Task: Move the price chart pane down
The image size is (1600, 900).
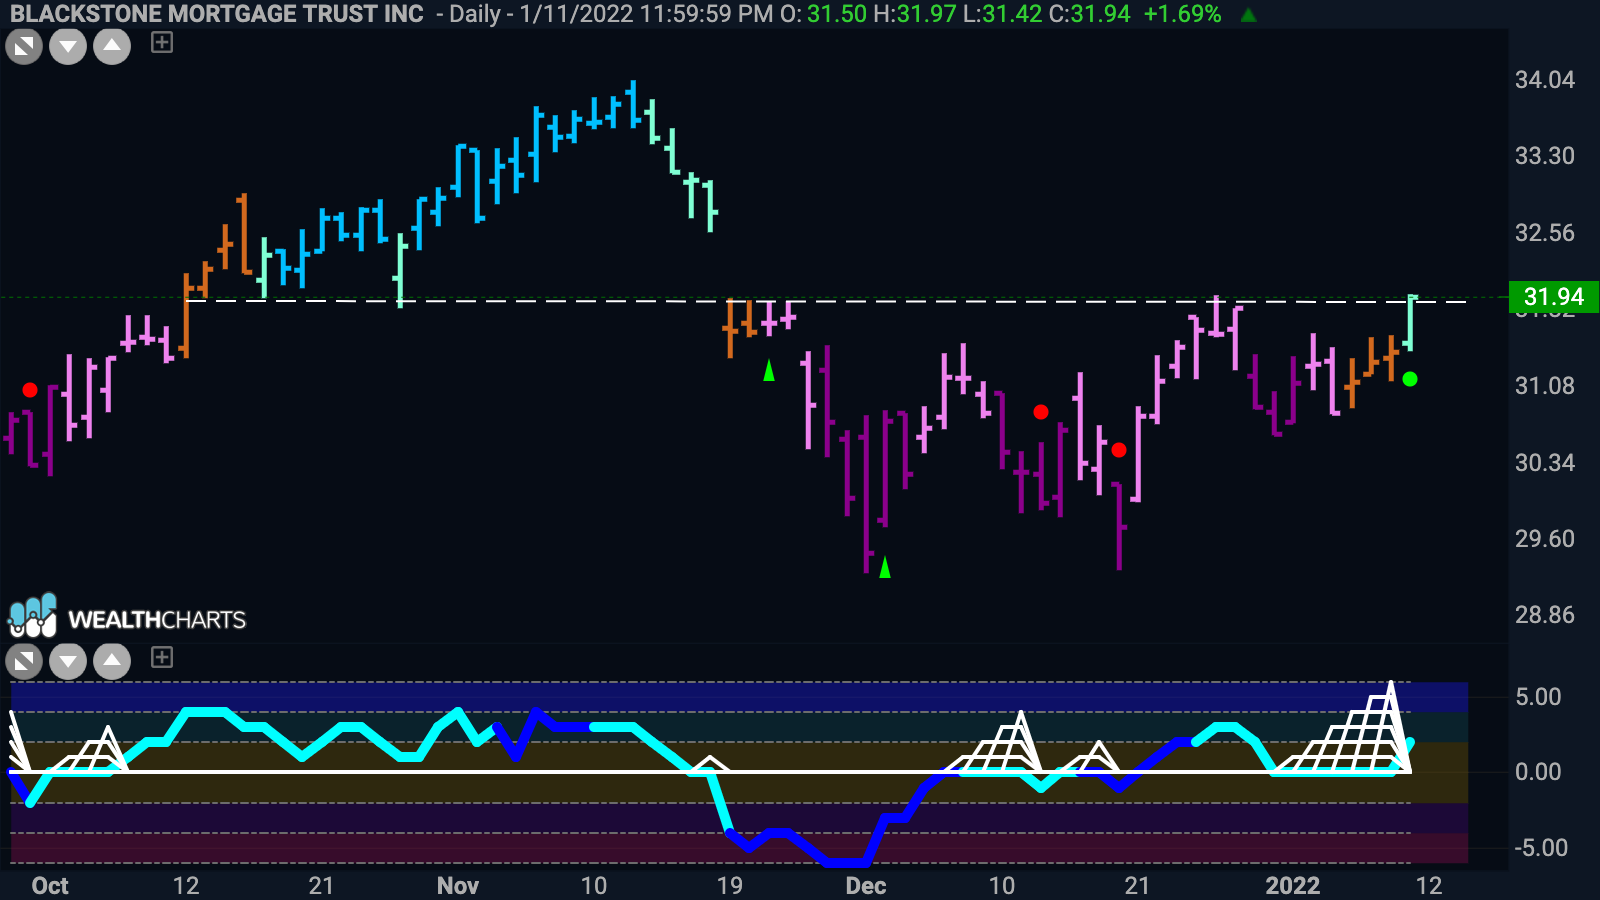Action: tap(68, 46)
